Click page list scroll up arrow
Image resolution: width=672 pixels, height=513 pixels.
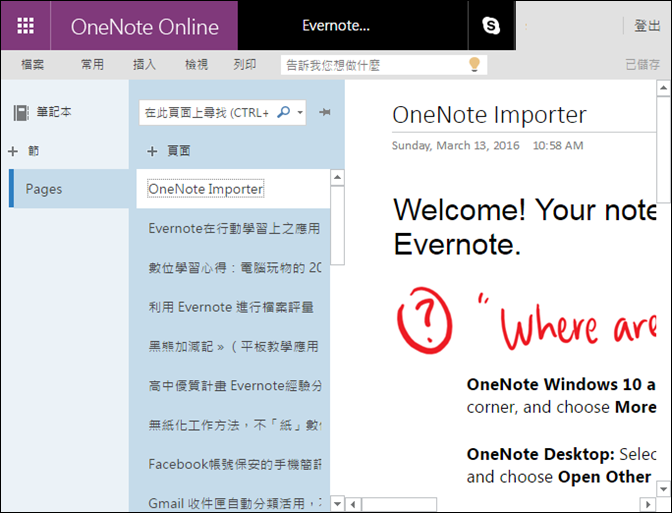click(337, 177)
